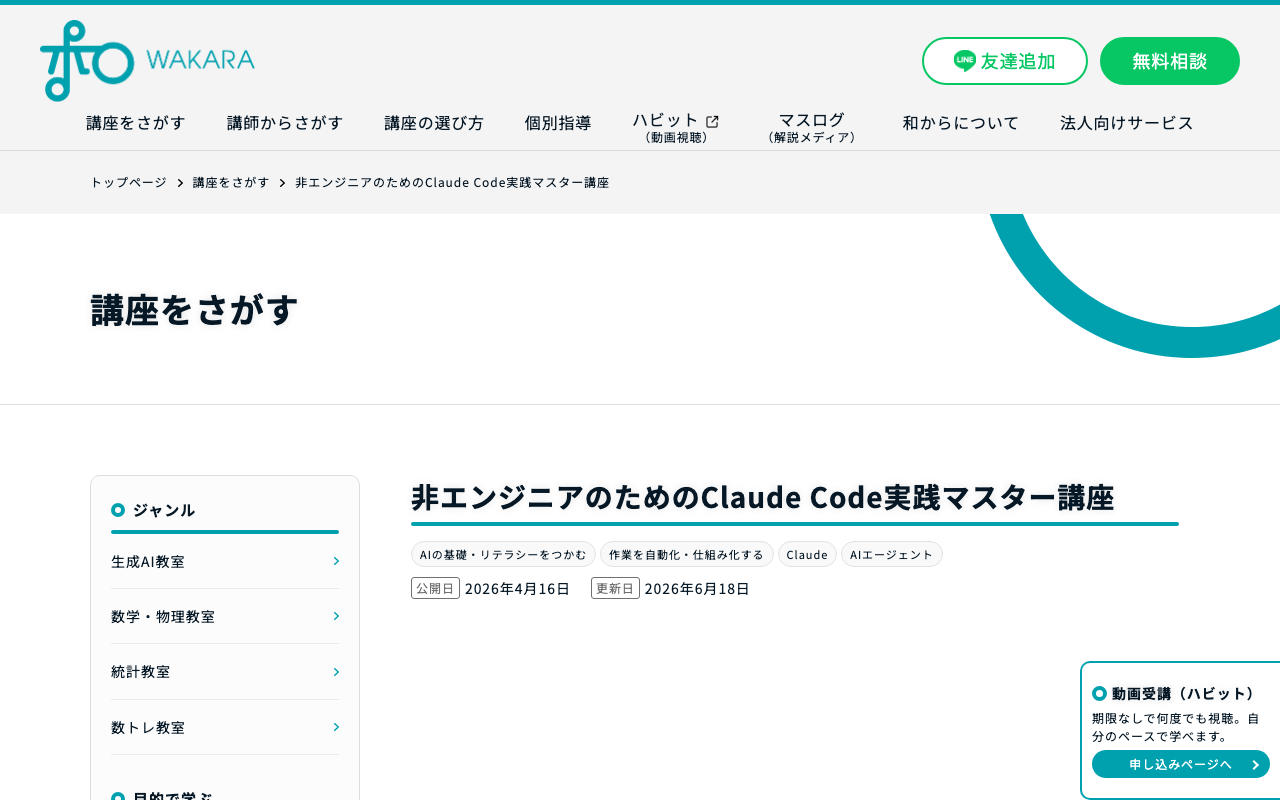Click the AIエージェント tag
This screenshot has height=800, width=1280.
click(x=891, y=554)
